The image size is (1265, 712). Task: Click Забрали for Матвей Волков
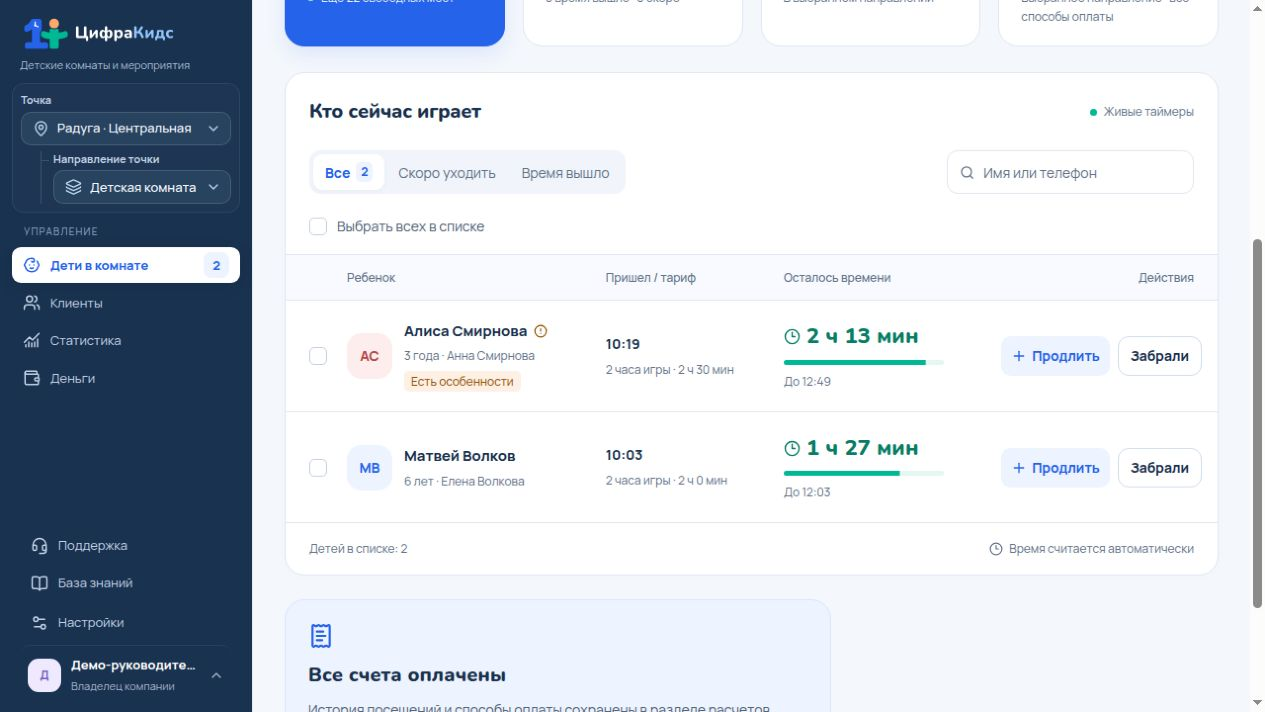pyautogui.click(x=1160, y=468)
